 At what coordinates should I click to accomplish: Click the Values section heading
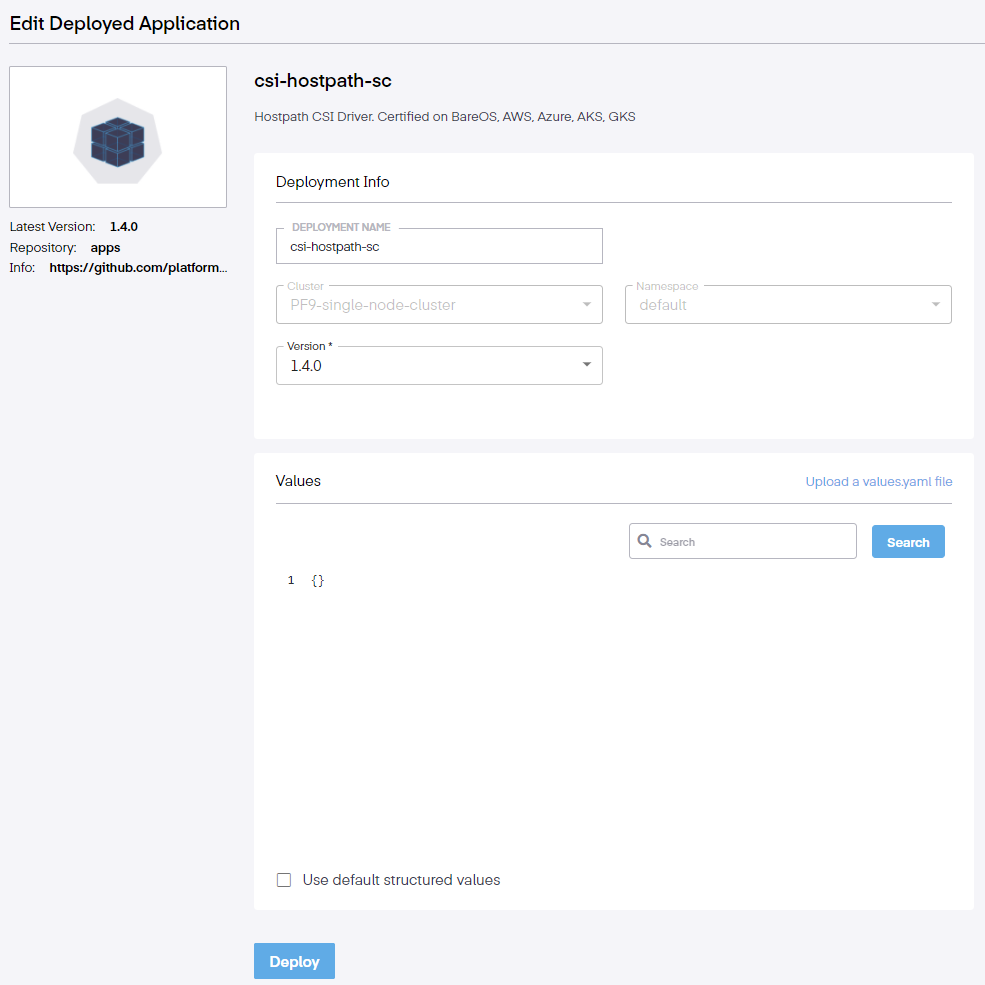[x=298, y=481]
